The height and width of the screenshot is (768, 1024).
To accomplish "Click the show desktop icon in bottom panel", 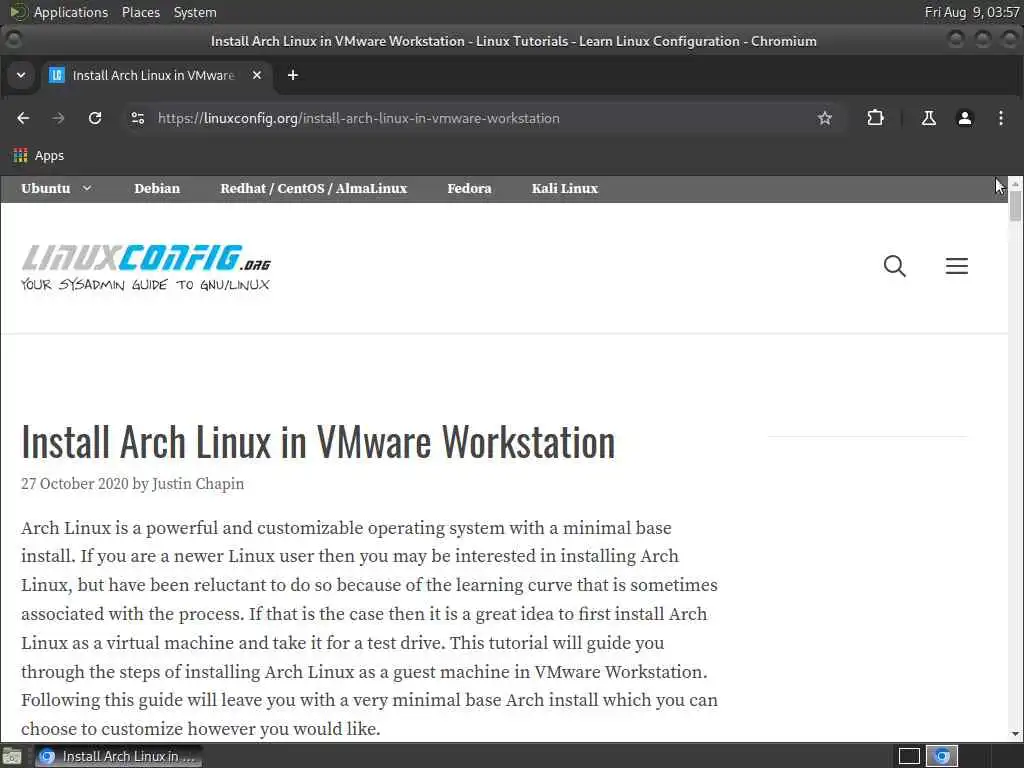I will tap(12, 756).
